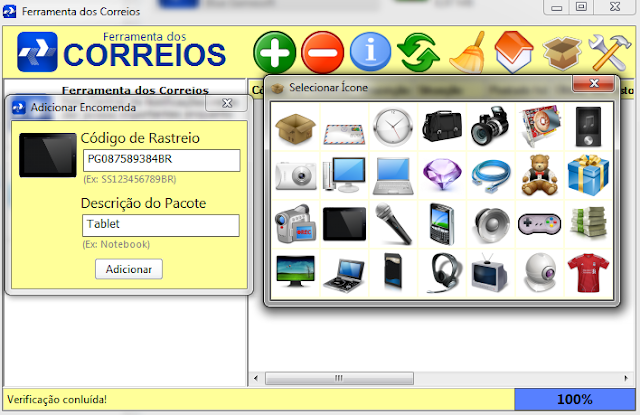This screenshot has width=640, height=415.
Task: Select the old CRT television icon
Action: [490, 272]
